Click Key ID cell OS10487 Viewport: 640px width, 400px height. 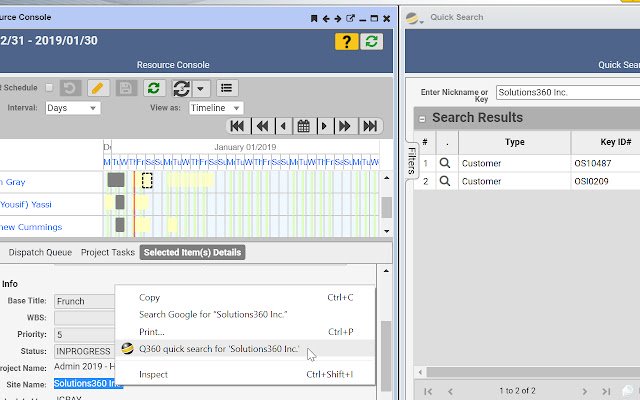click(593, 164)
